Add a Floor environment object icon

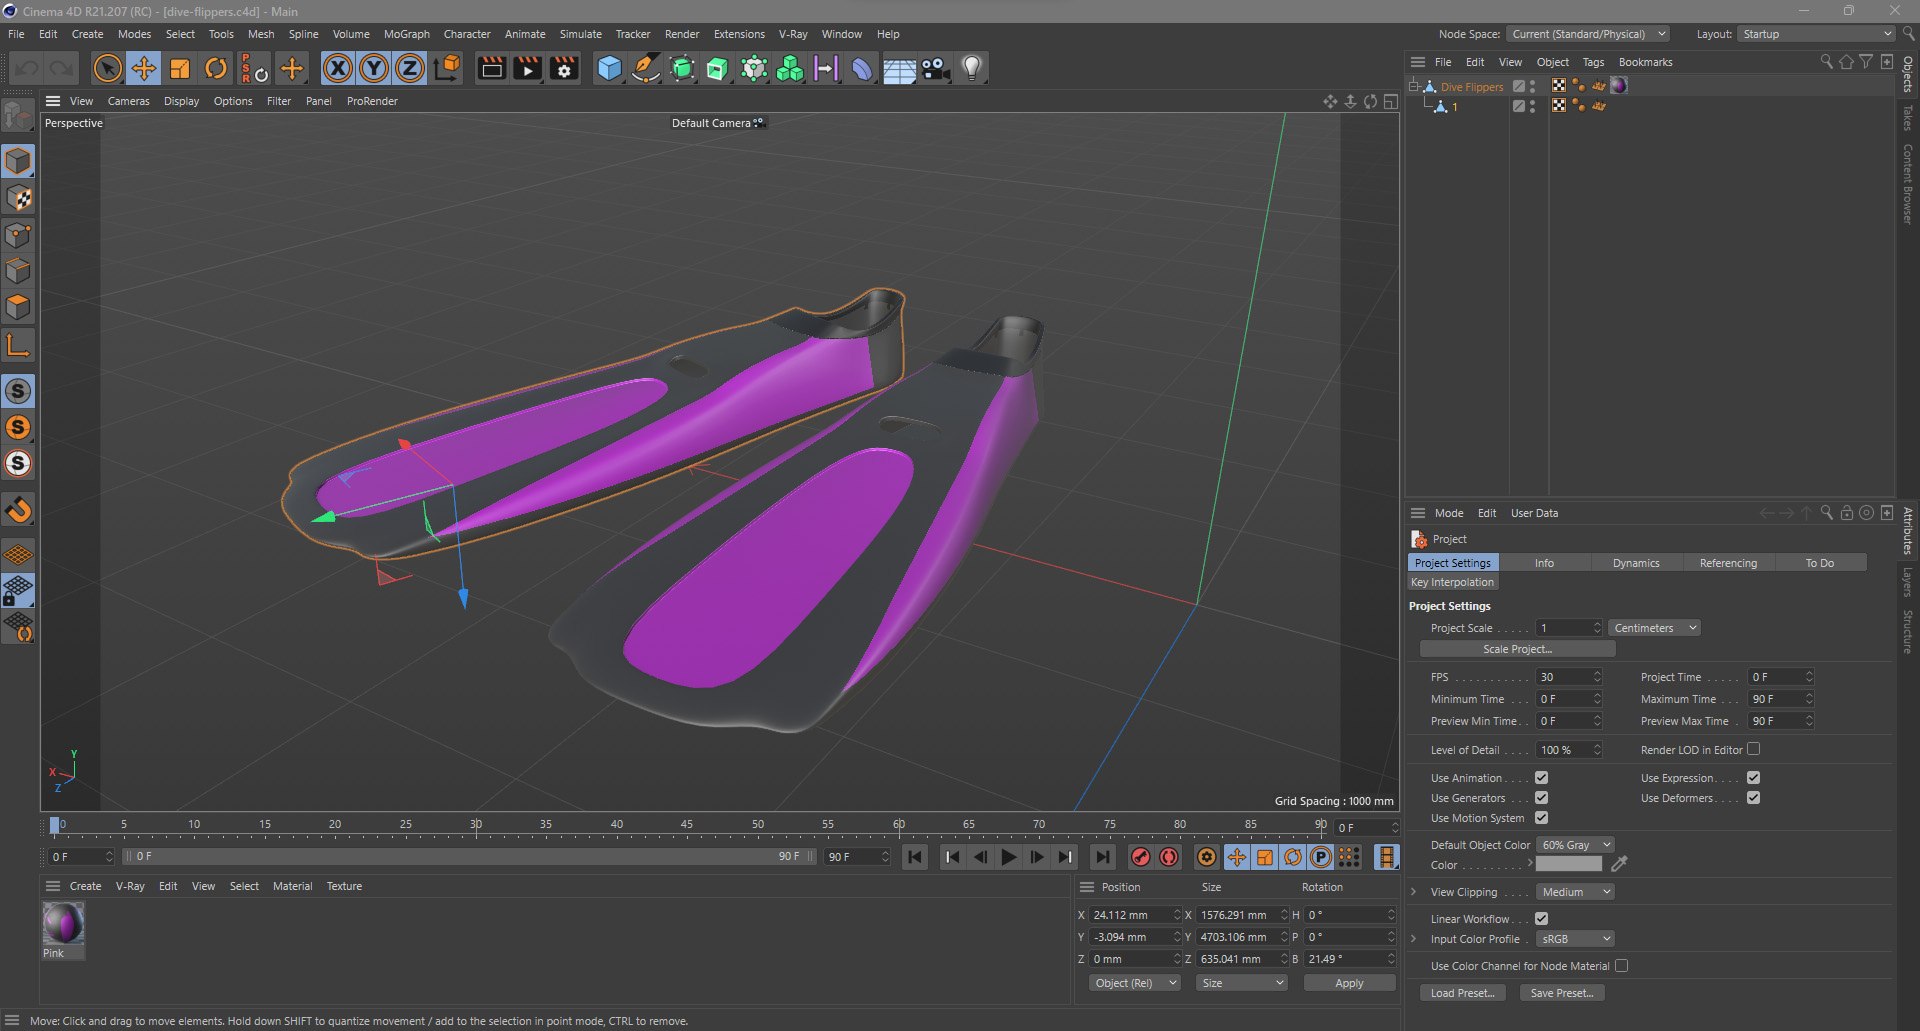899,68
